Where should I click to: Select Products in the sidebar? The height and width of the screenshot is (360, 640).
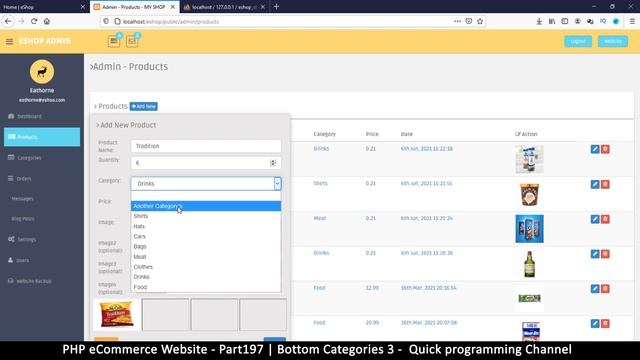(x=42, y=137)
